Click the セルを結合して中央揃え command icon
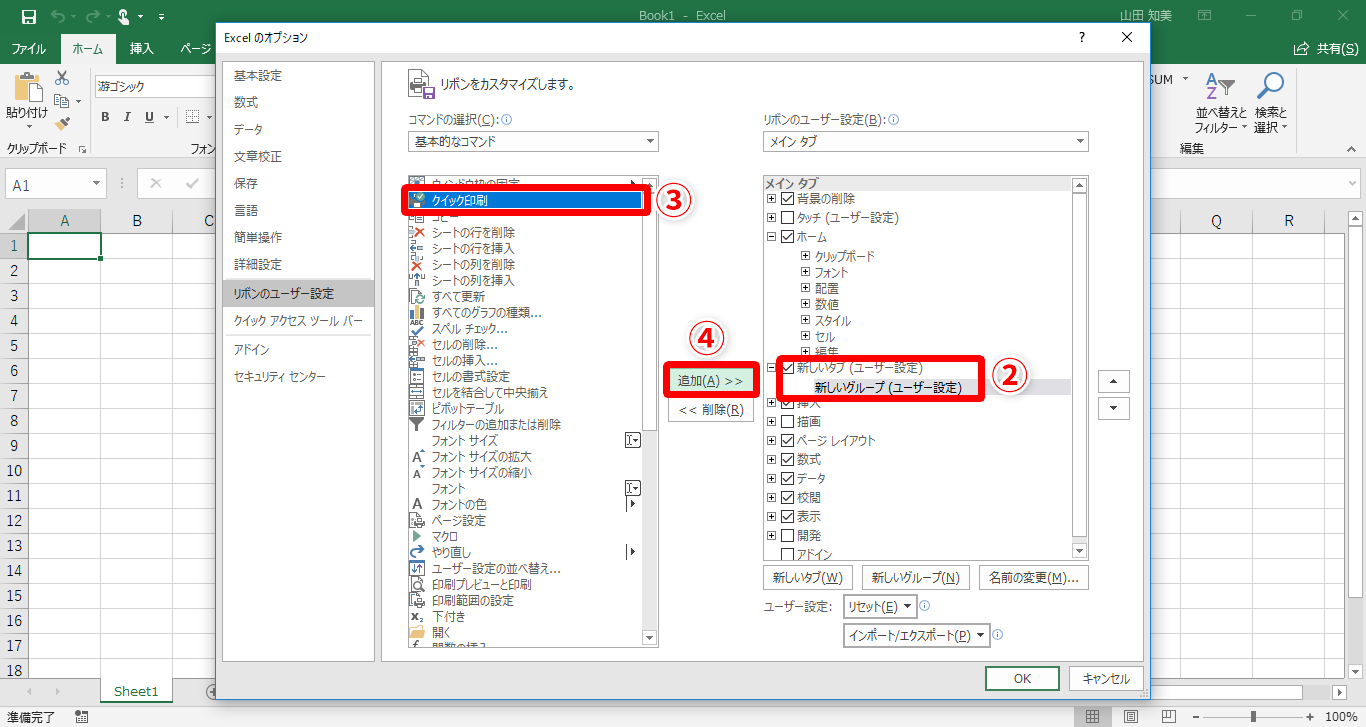Viewport: 1366px width, 727px height. [x=418, y=393]
